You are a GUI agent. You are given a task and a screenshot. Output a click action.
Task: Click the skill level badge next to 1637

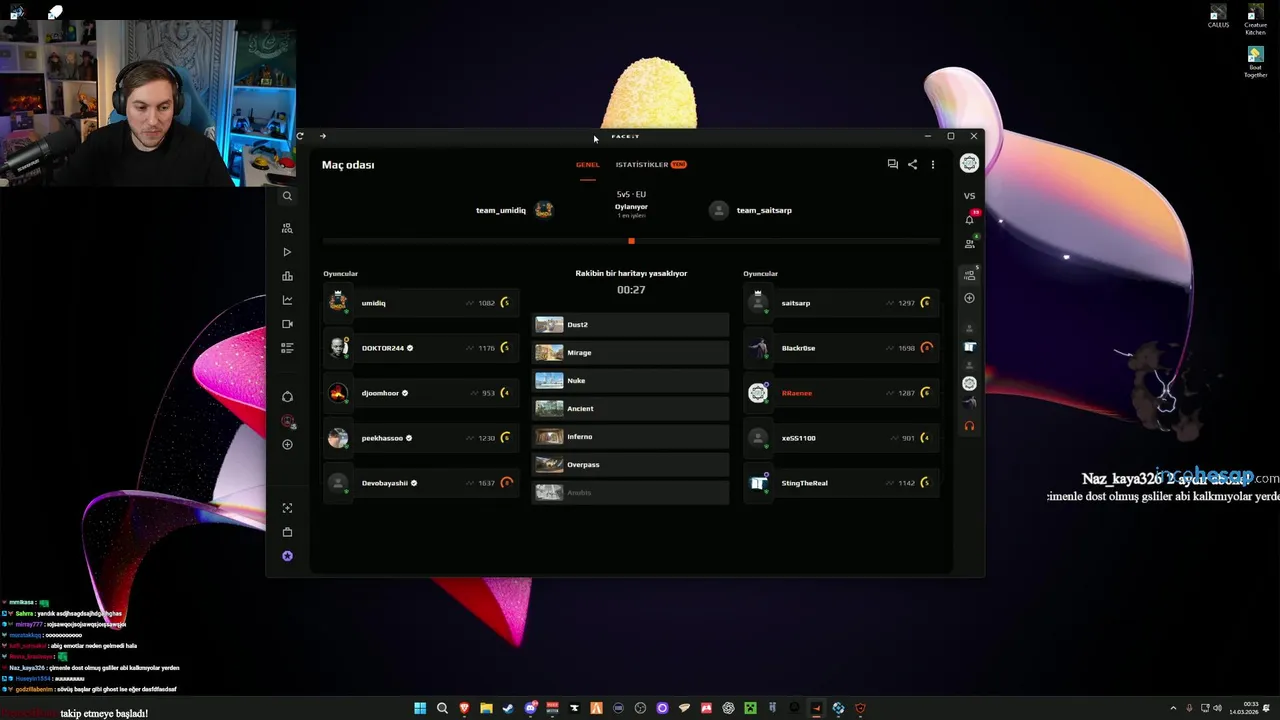(507, 483)
